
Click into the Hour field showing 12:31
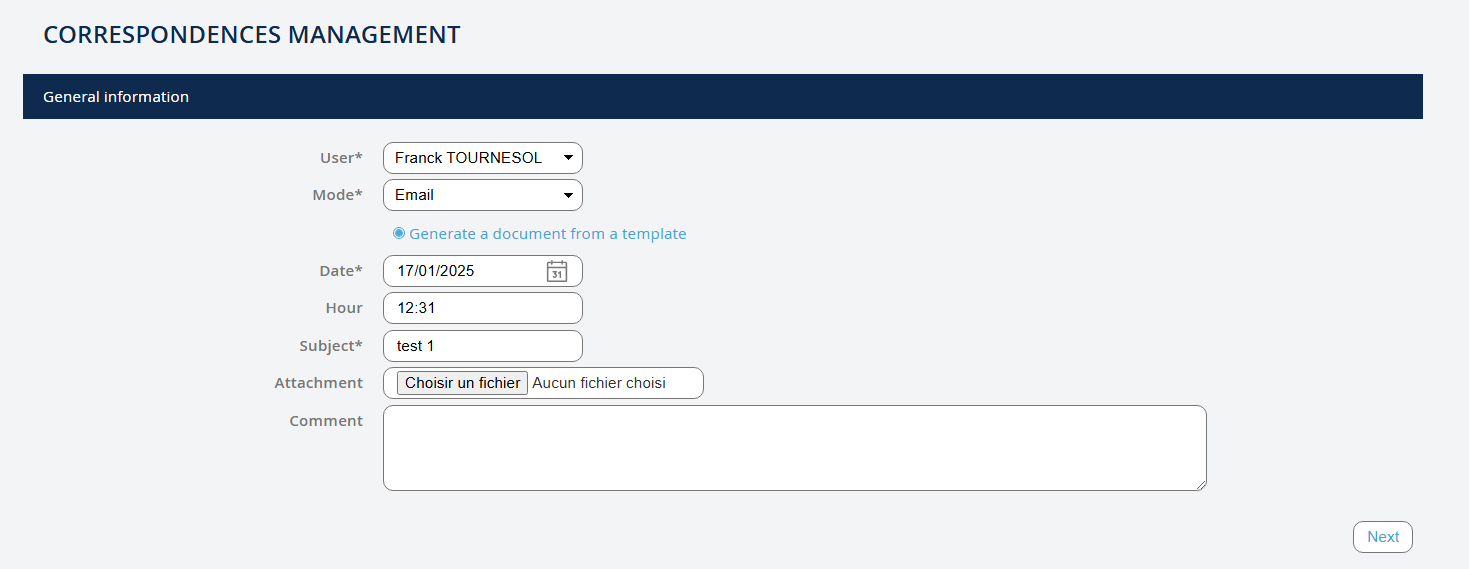click(x=482, y=308)
